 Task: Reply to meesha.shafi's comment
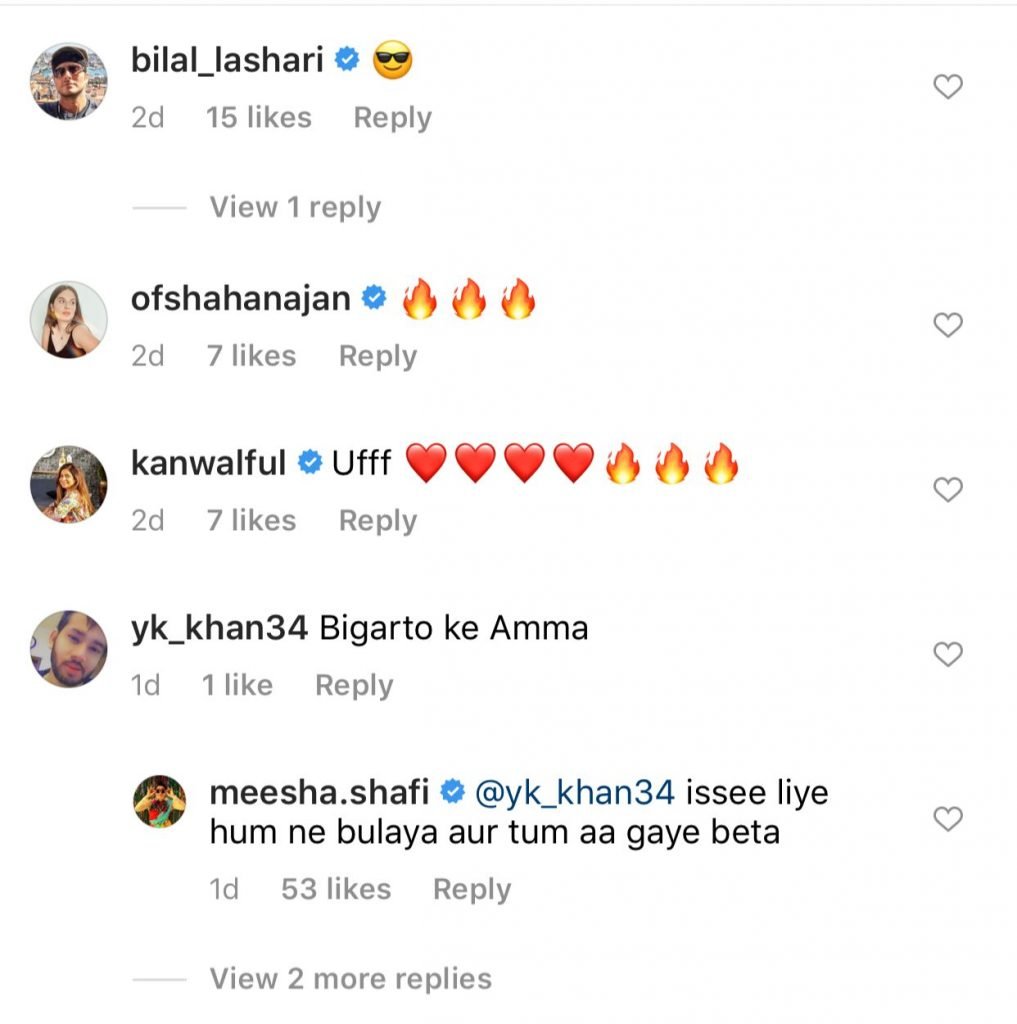click(x=471, y=889)
